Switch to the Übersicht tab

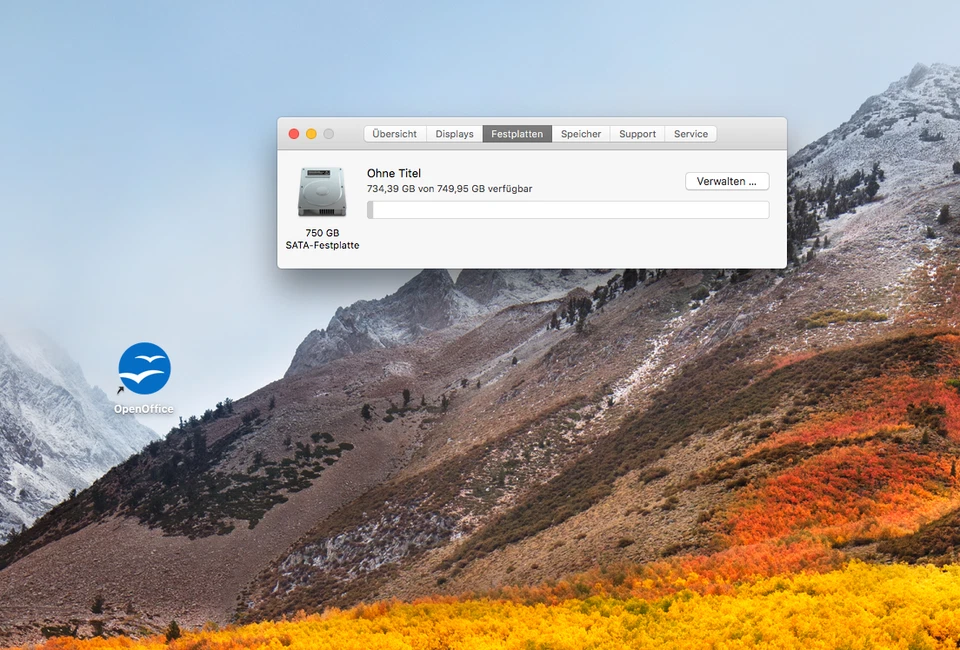[x=394, y=133]
